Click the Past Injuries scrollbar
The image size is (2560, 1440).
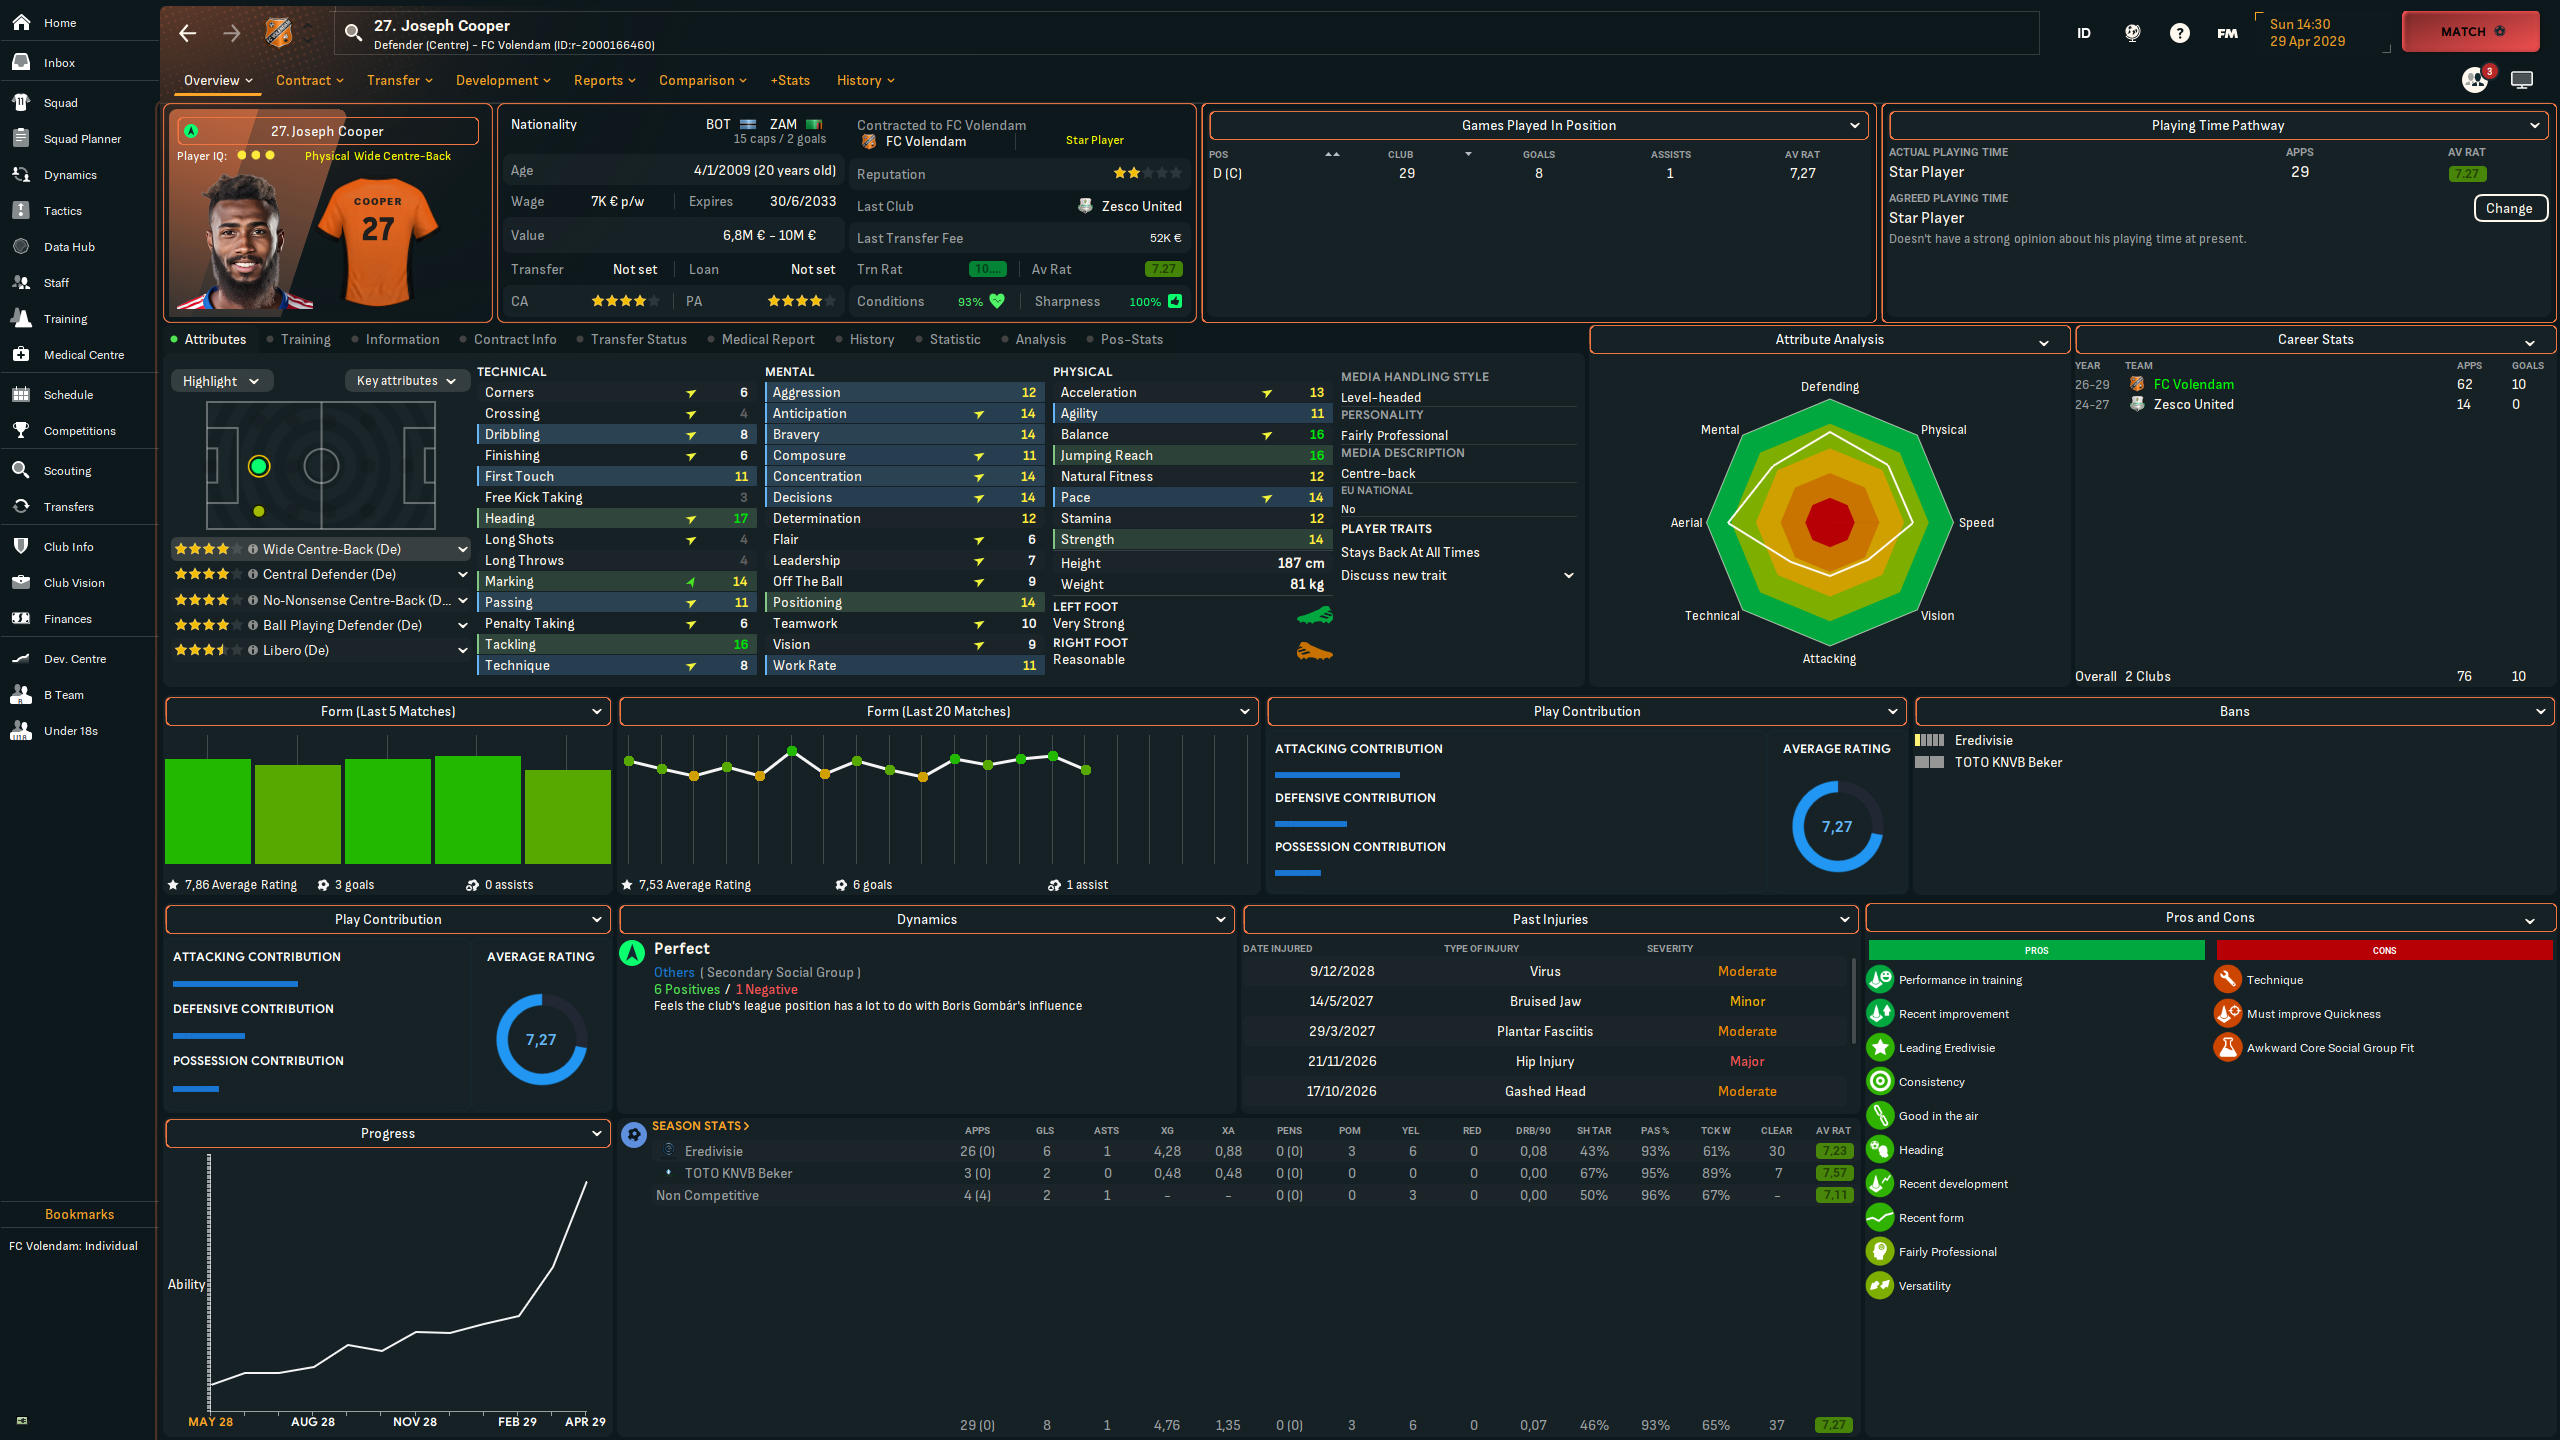pos(1853,1000)
